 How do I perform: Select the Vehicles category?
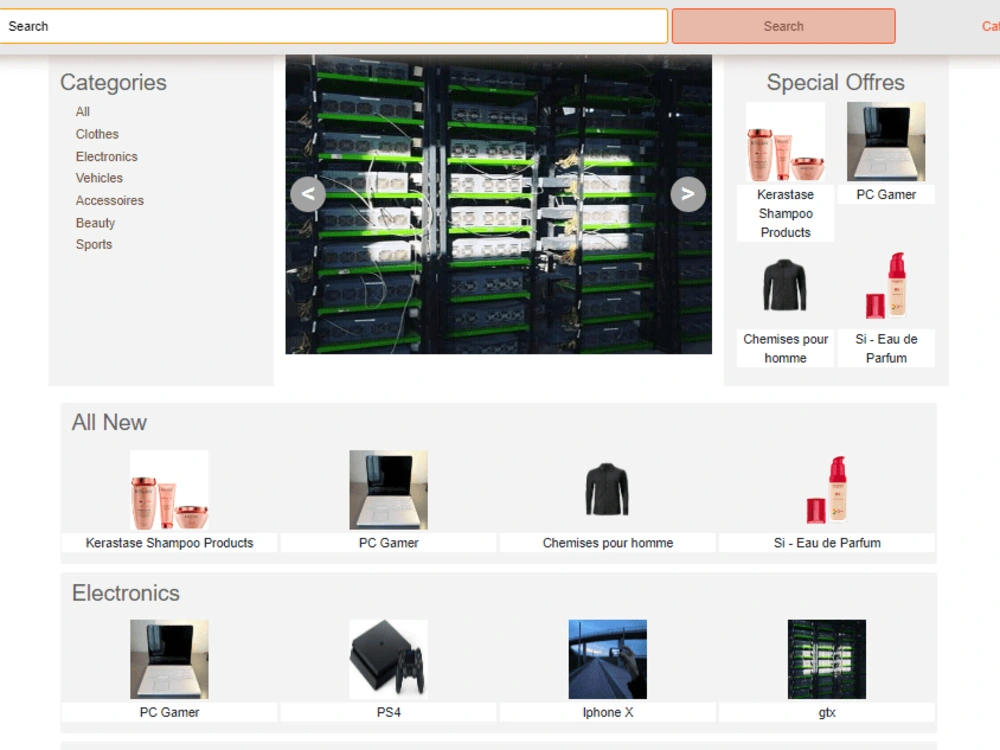(99, 178)
